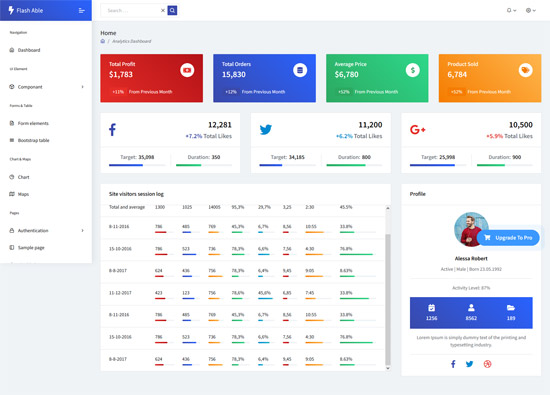Open the settings gear dropdown
Image resolution: width=550 pixels, height=395 pixels.
click(530, 11)
